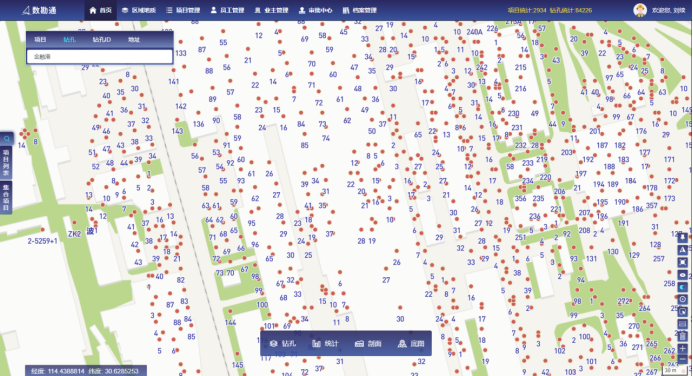
Task: Click the 统计 statistics button in the bottom bar
Action: (325, 343)
